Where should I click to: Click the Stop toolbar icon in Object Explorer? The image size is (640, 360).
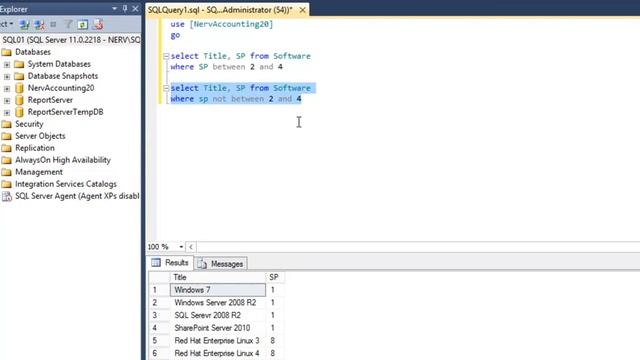[53, 25]
